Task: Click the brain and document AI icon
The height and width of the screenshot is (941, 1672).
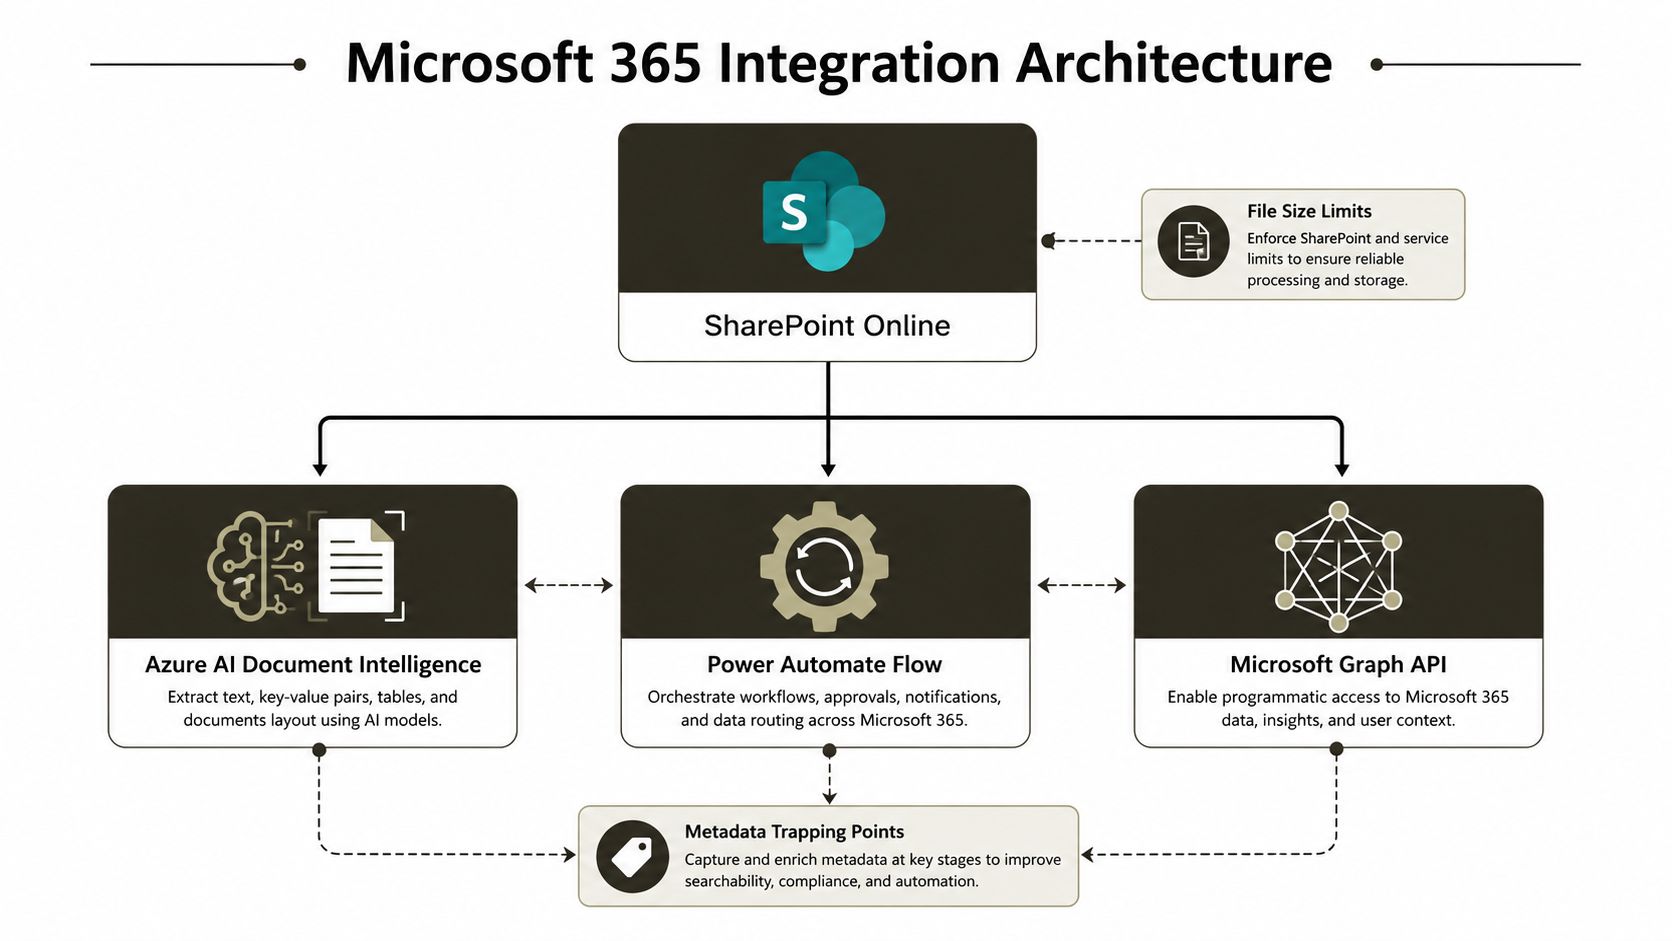Action: [306, 565]
